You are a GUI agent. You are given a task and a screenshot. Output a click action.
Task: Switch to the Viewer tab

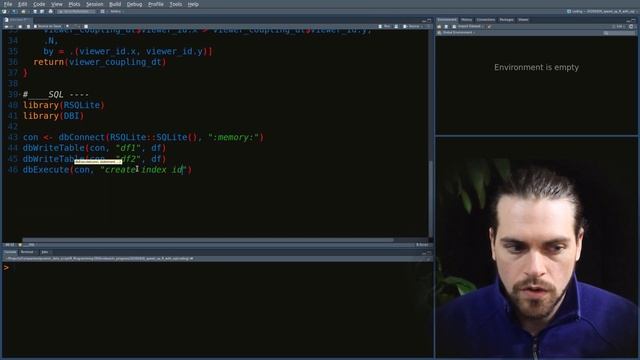pyautogui.click(x=523, y=20)
